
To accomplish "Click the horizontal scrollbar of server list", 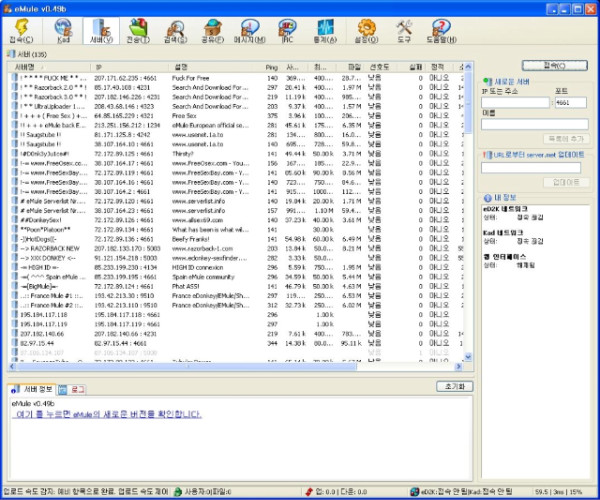I will (187, 366).
